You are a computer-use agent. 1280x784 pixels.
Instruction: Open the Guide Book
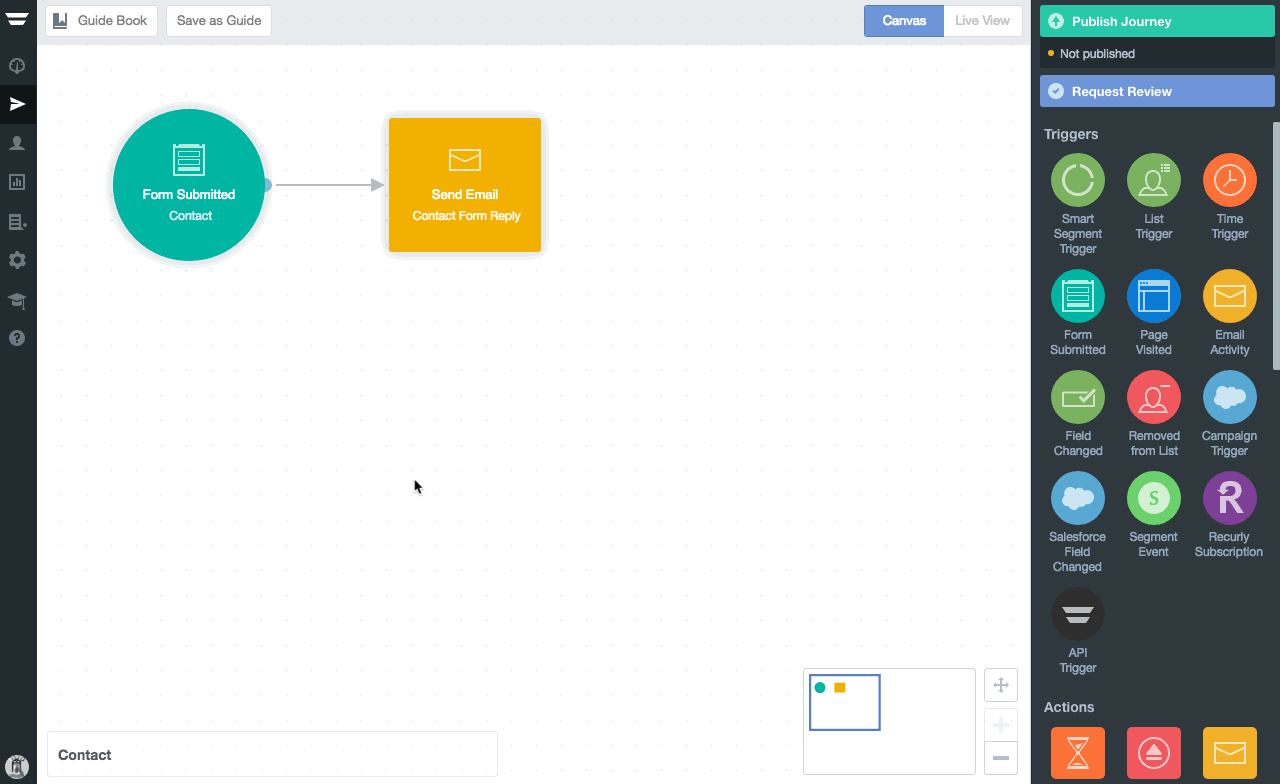pyautogui.click(x=101, y=20)
